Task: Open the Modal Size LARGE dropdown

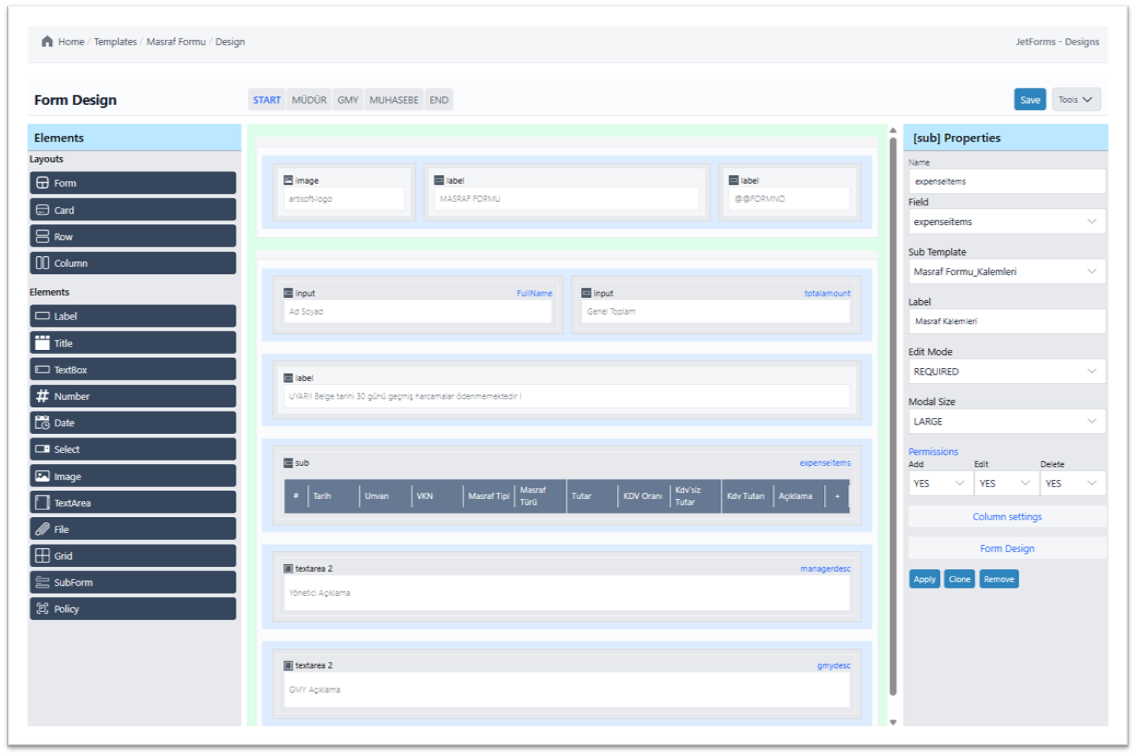Action: point(1006,421)
